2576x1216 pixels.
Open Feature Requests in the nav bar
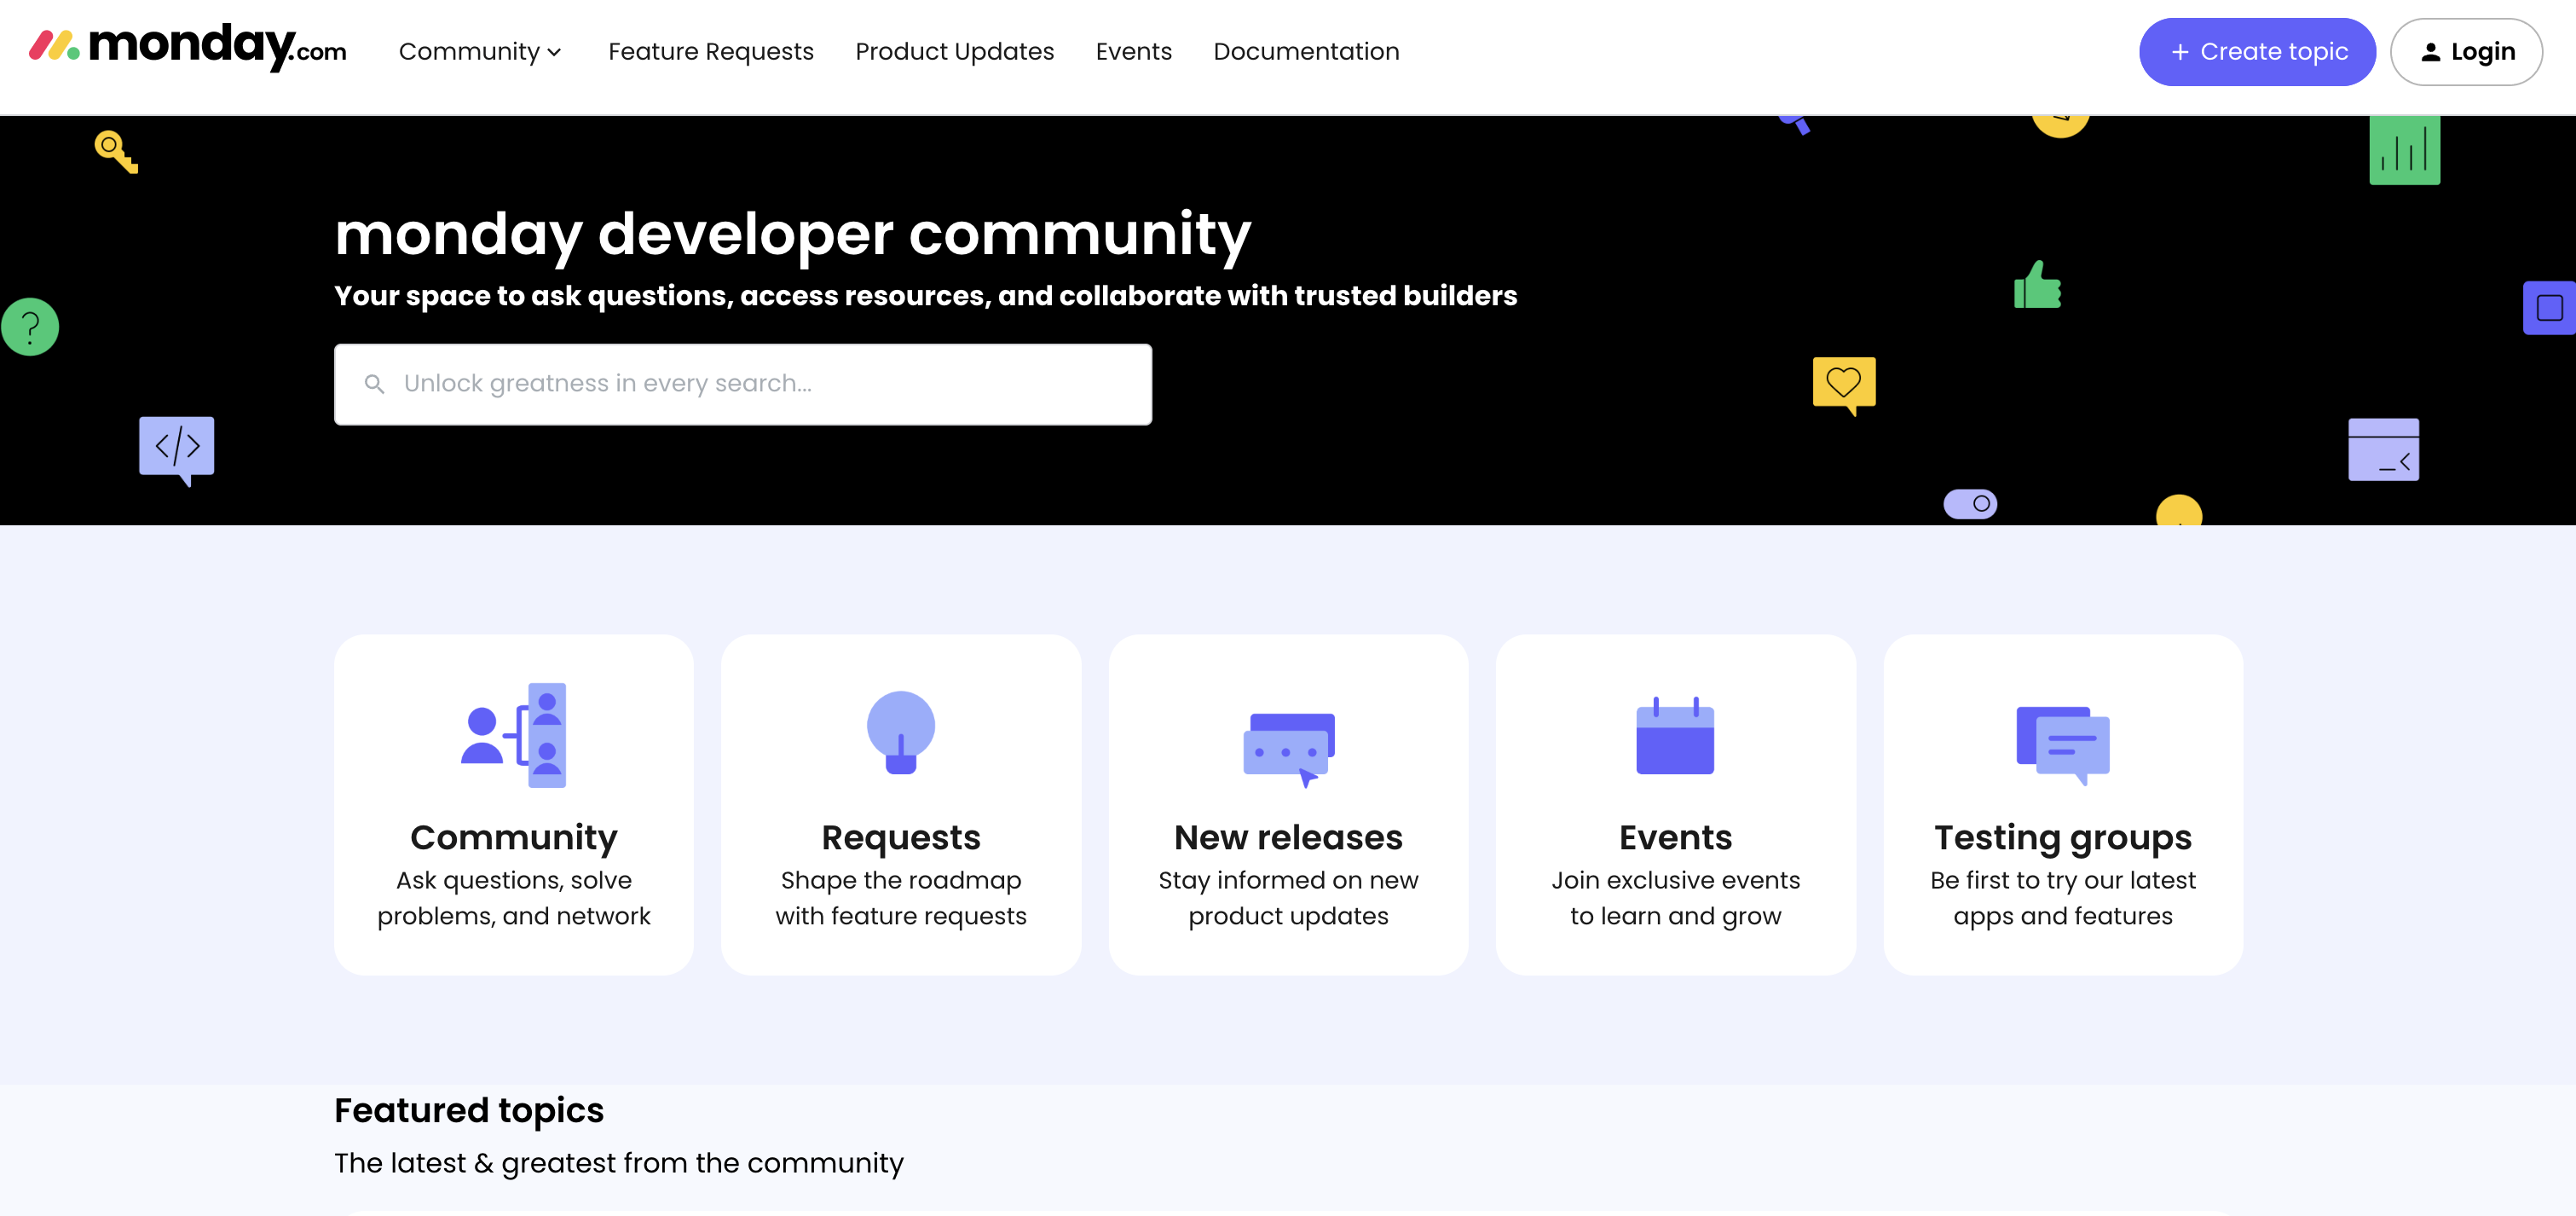(711, 52)
